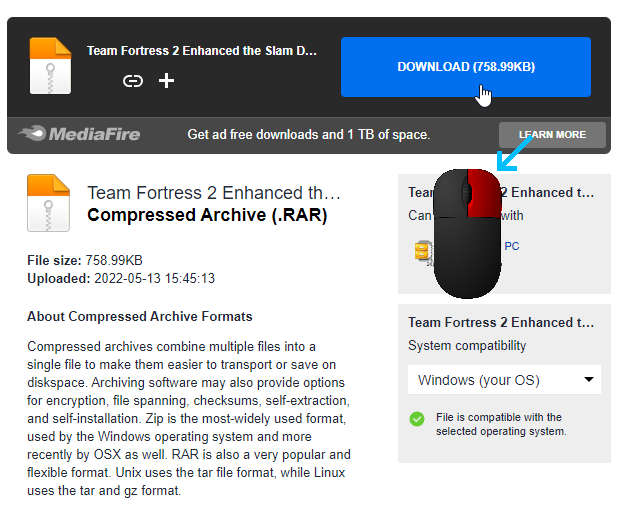Click the System compatibility panel title
The image size is (625, 509).
(501, 322)
